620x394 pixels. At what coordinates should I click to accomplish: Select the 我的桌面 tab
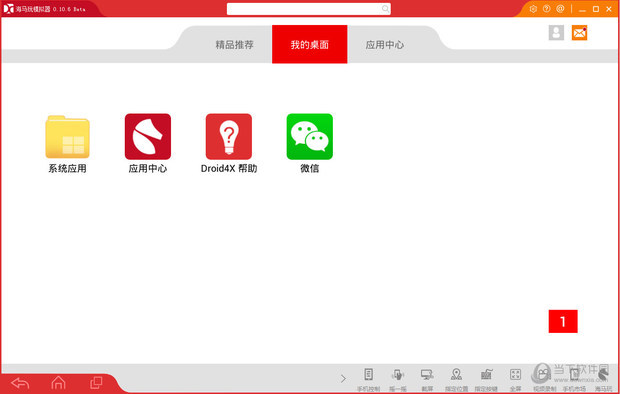pos(310,44)
